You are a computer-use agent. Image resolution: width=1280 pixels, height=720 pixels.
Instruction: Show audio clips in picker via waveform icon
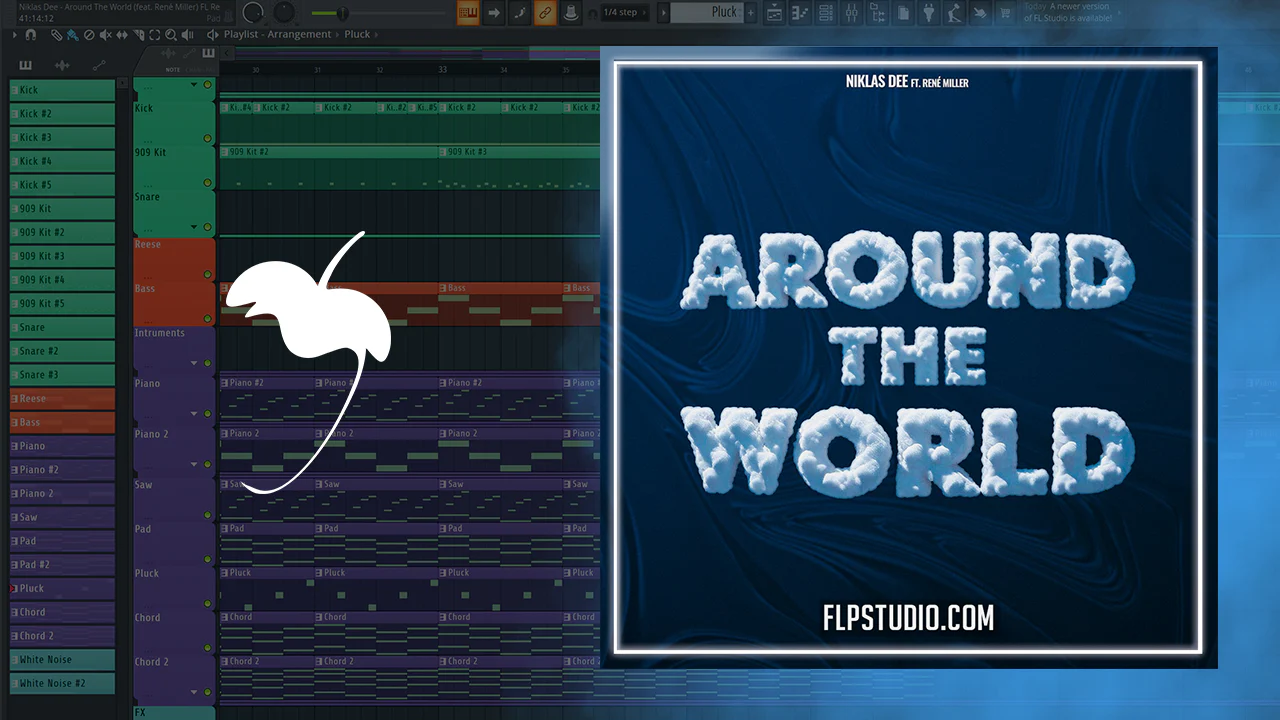(61, 65)
